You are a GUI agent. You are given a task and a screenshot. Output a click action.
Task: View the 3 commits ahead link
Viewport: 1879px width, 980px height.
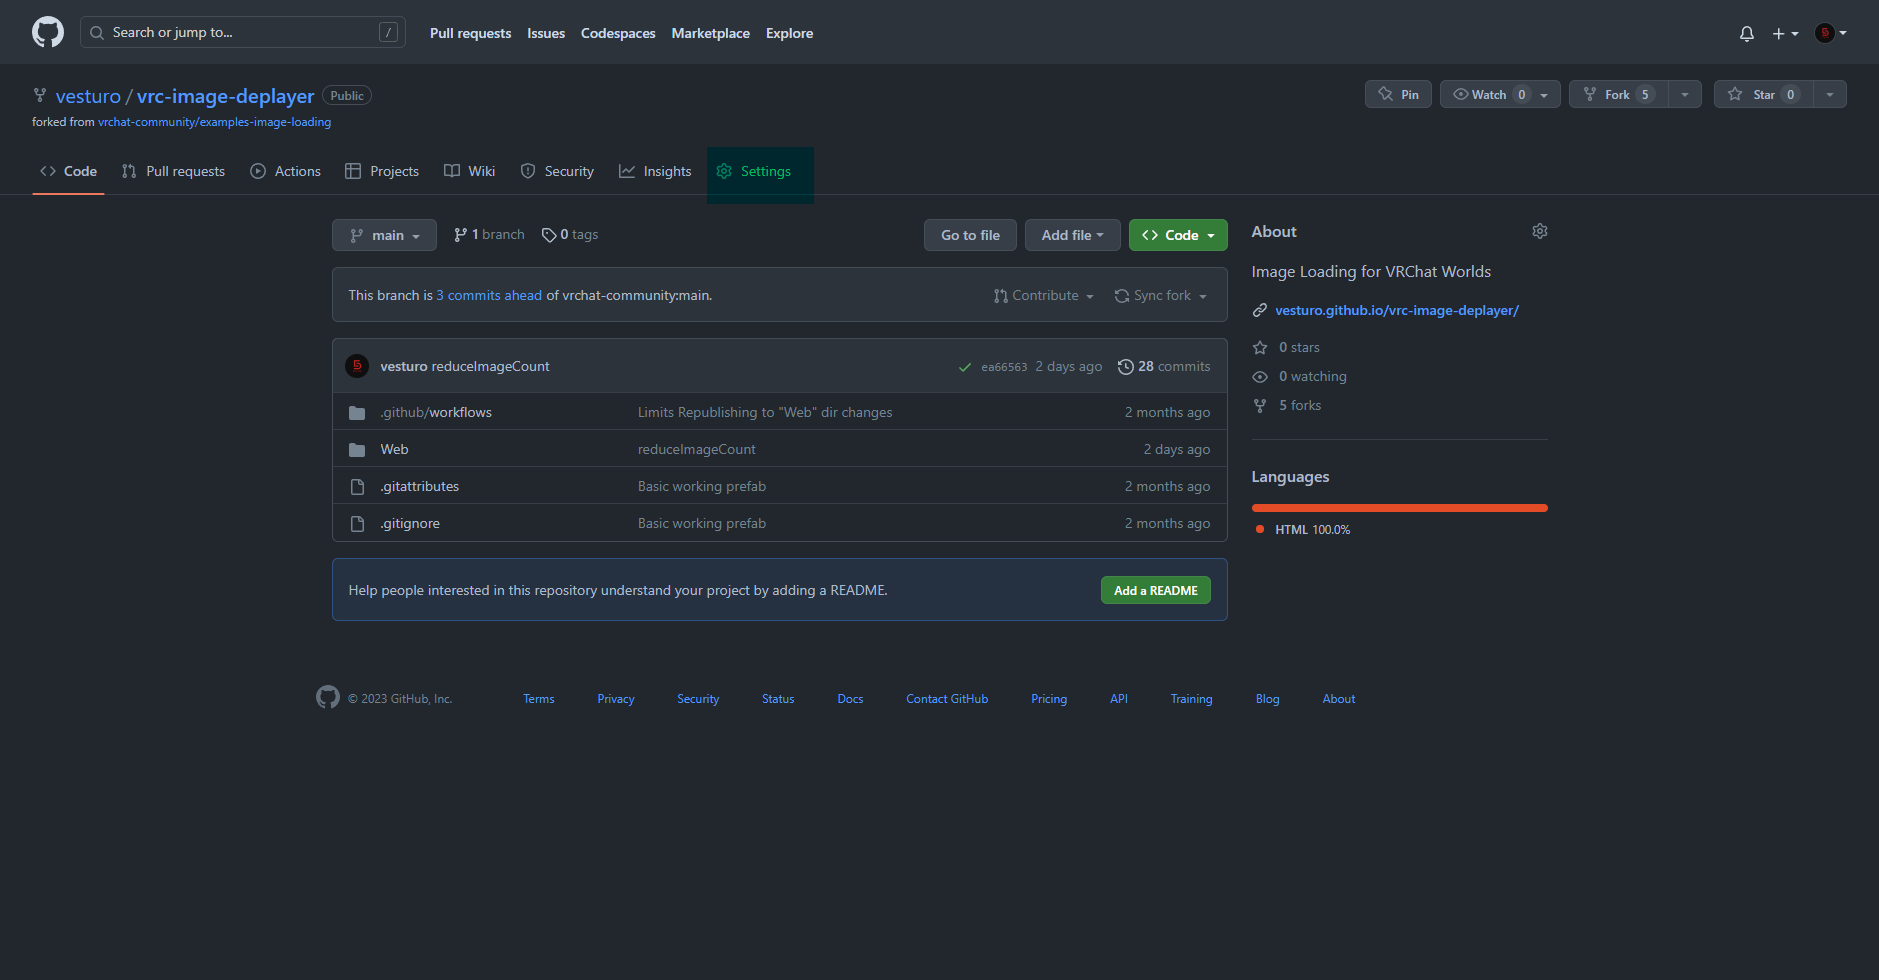coord(489,295)
